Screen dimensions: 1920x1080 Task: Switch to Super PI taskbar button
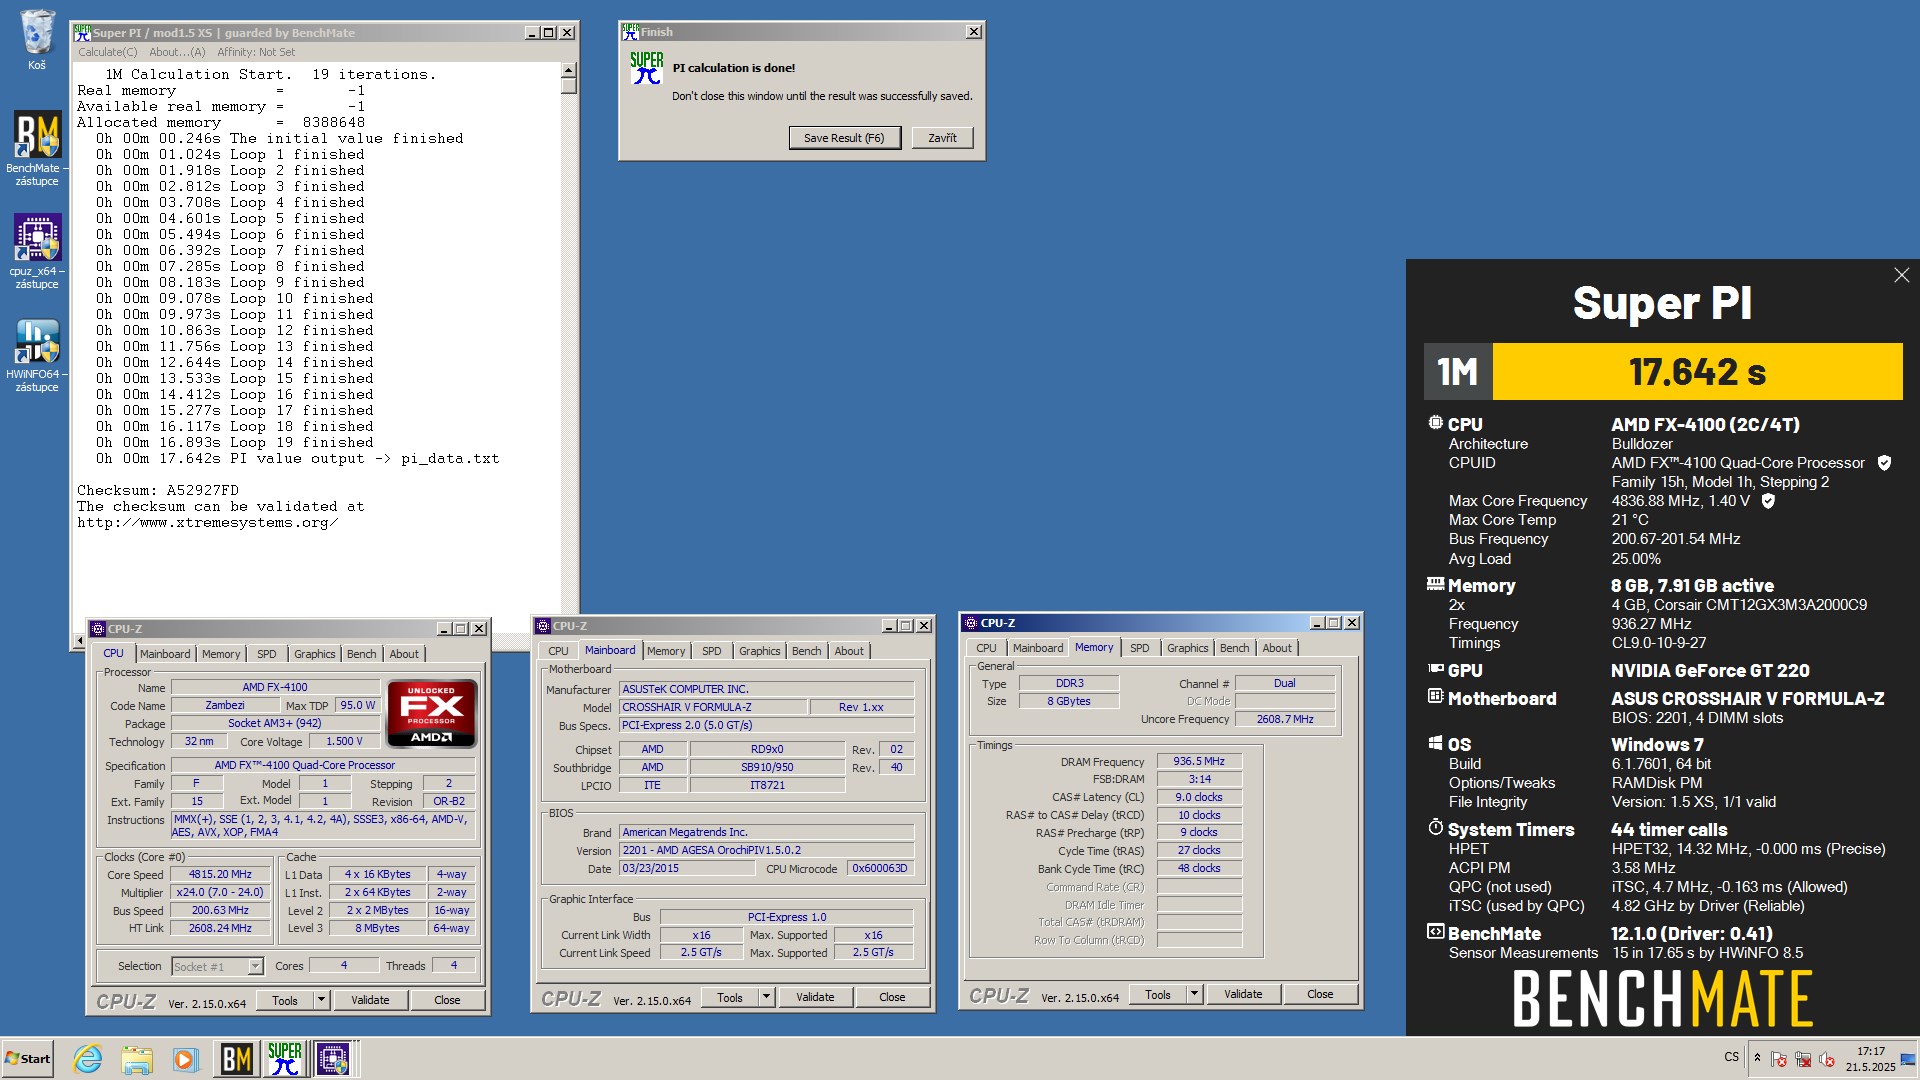click(x=284, y=1058)
